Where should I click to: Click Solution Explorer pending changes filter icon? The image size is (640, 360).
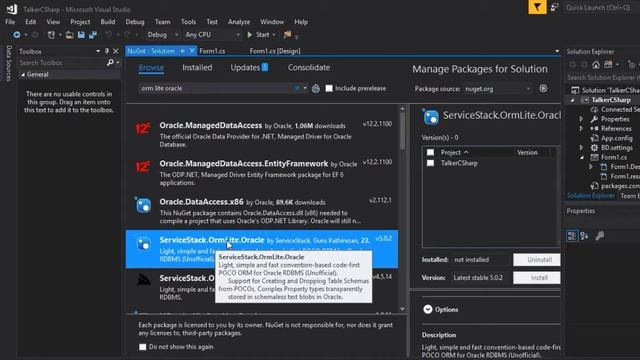pos(631,65)
